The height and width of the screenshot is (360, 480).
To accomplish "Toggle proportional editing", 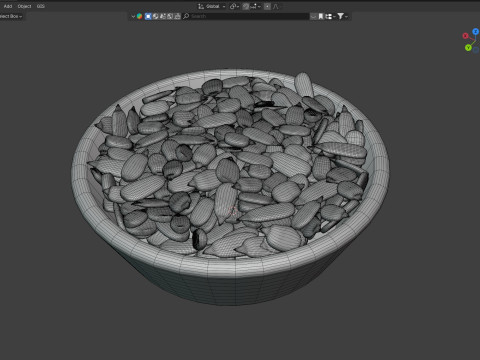I will 267,6.
